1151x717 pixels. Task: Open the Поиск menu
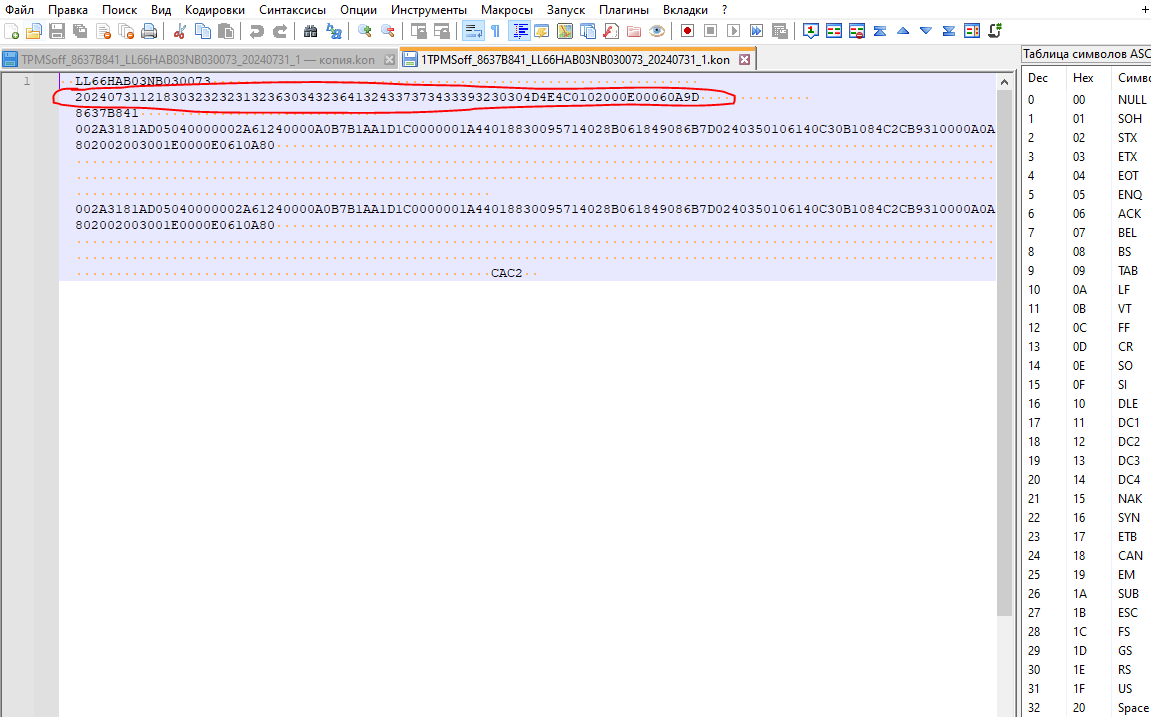click(120, 10)
